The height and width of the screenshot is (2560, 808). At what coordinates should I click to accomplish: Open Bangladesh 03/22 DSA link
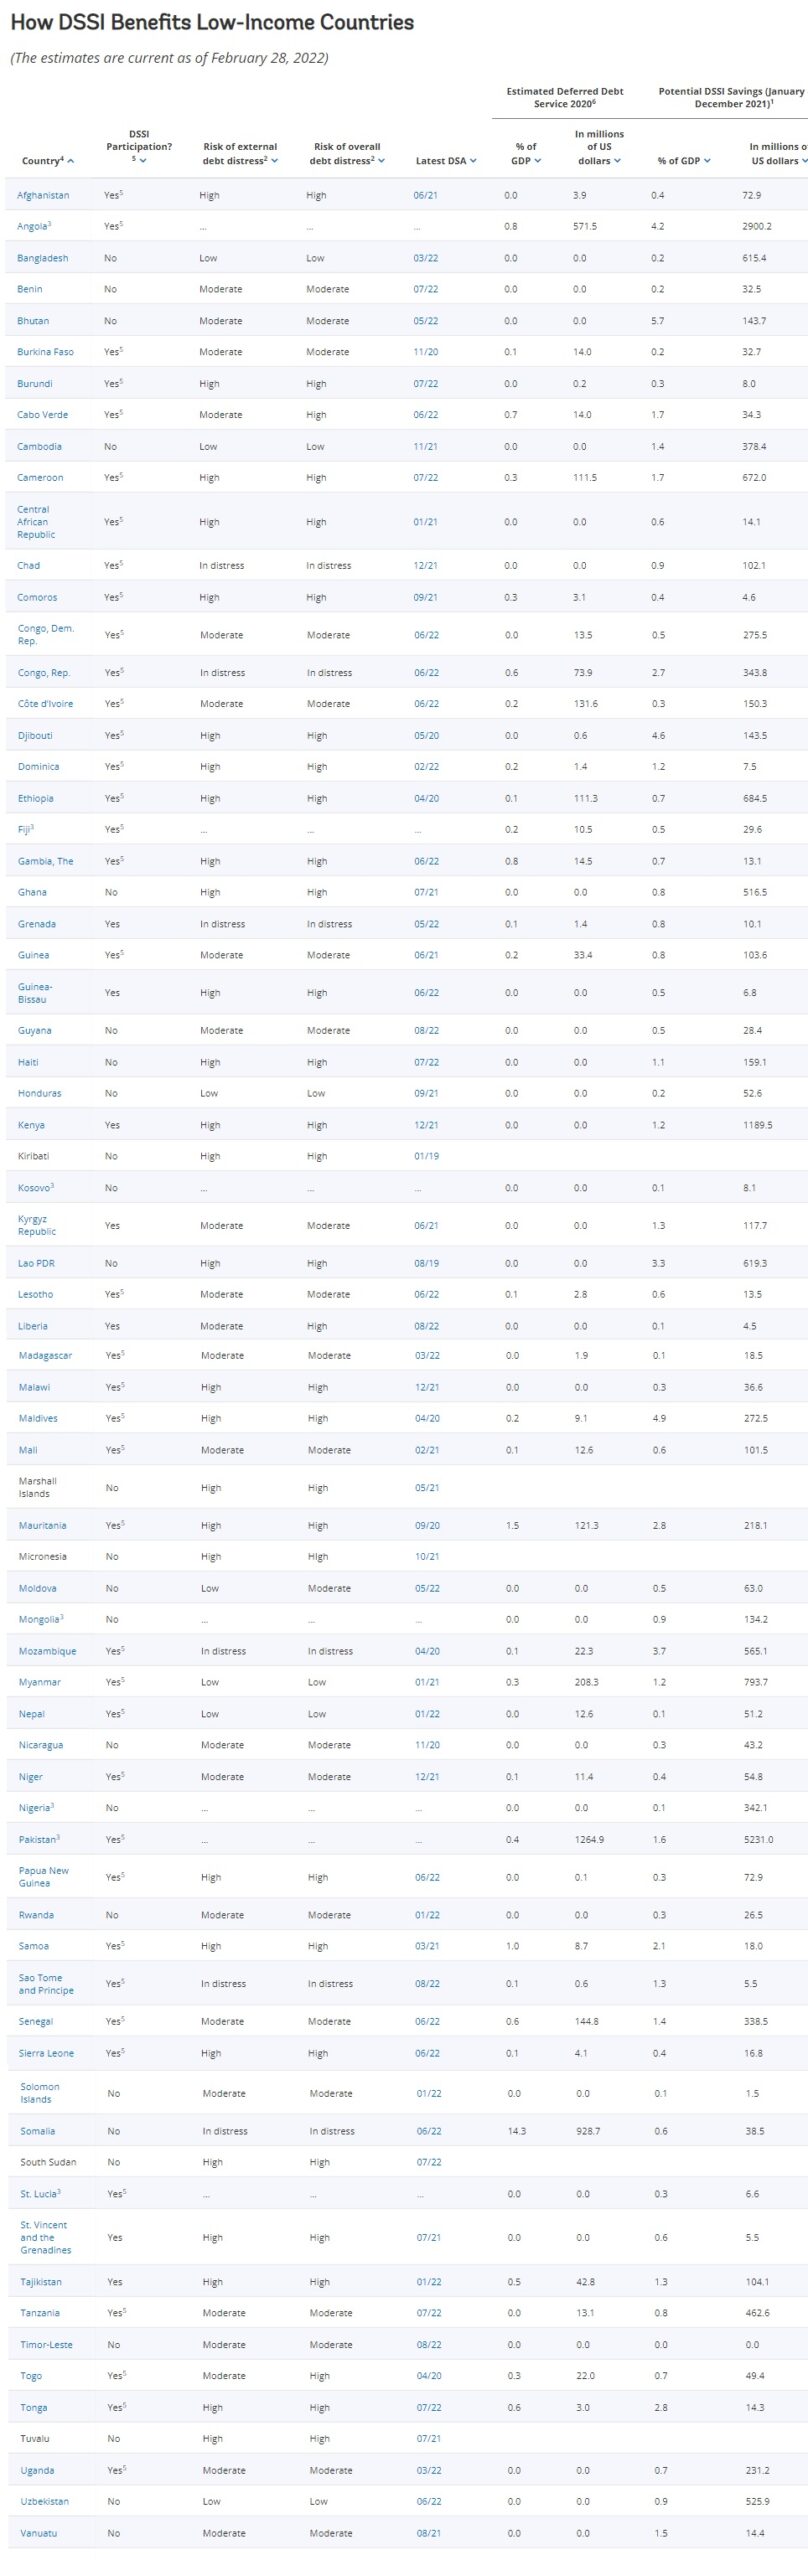[x=425, y=258]
